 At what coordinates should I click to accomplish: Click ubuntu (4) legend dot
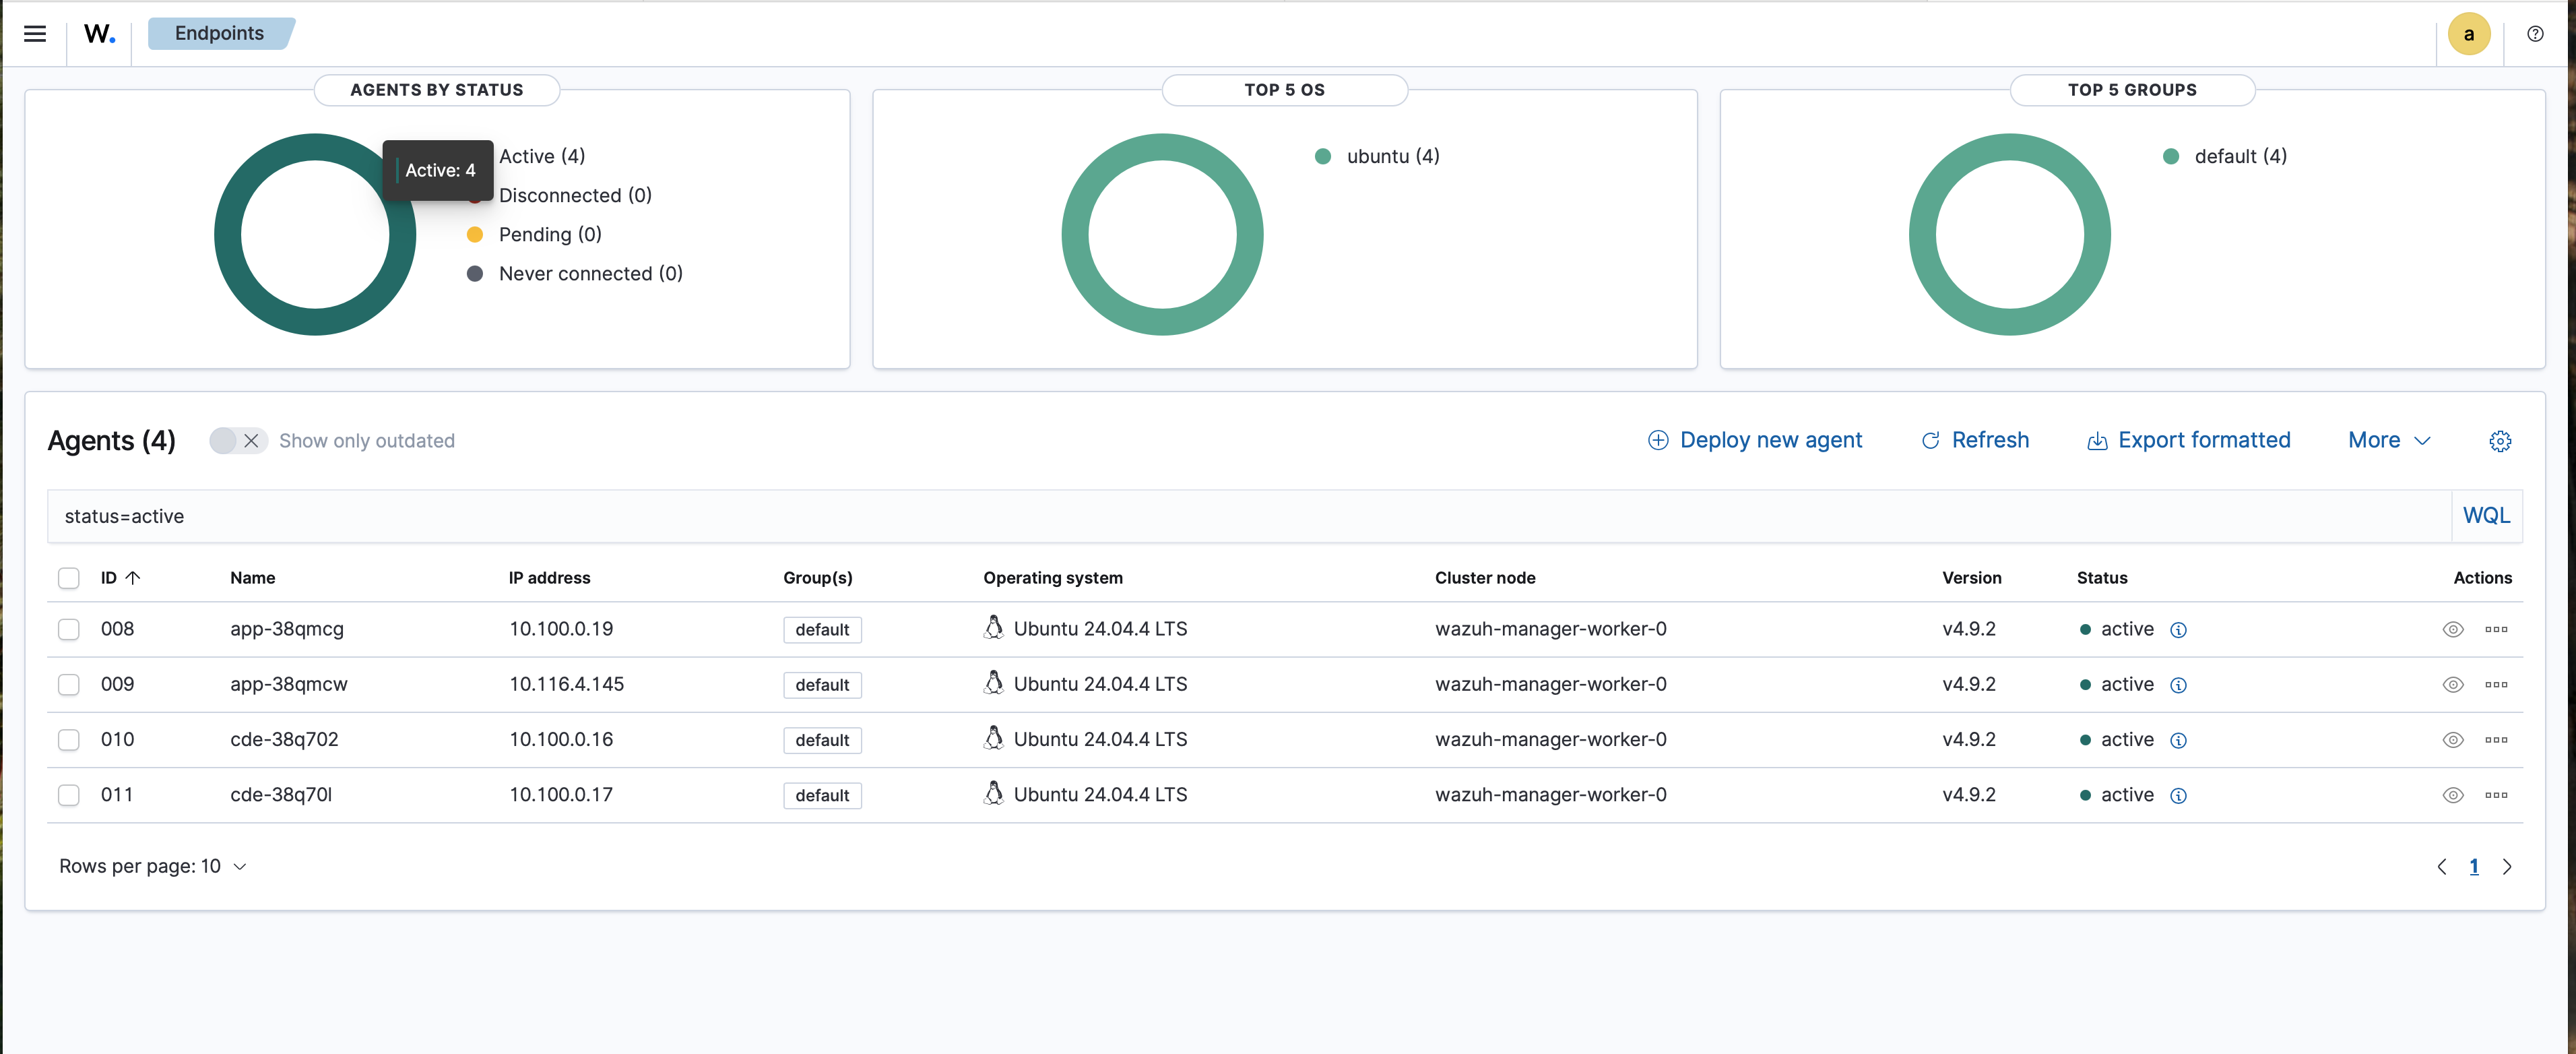tap(1322, 157)
